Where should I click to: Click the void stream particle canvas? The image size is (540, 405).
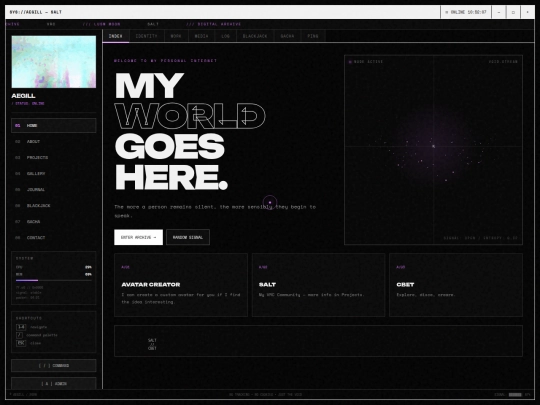(434, 150)
